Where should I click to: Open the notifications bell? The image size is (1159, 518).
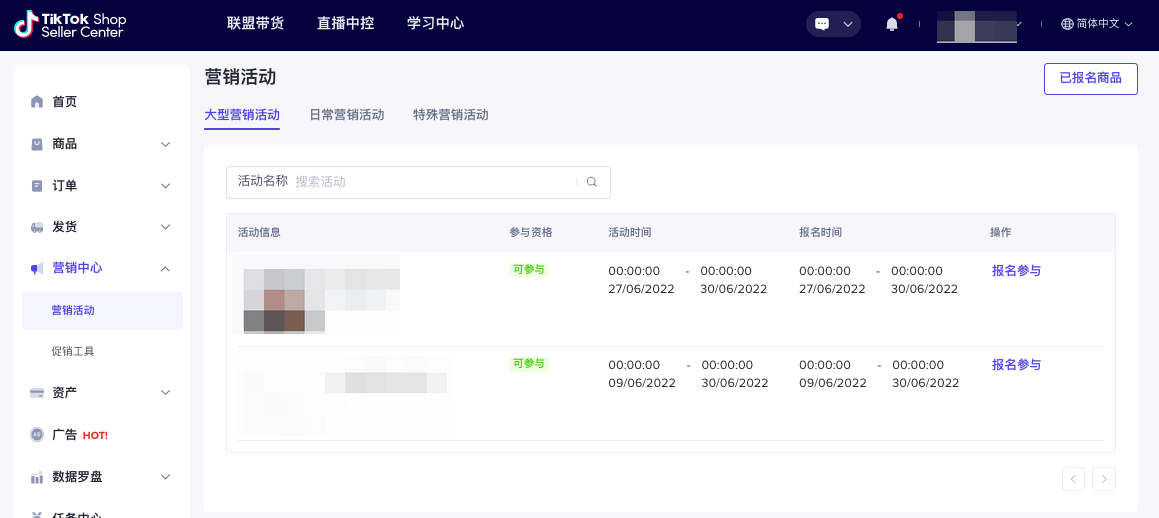click(892, 24)
